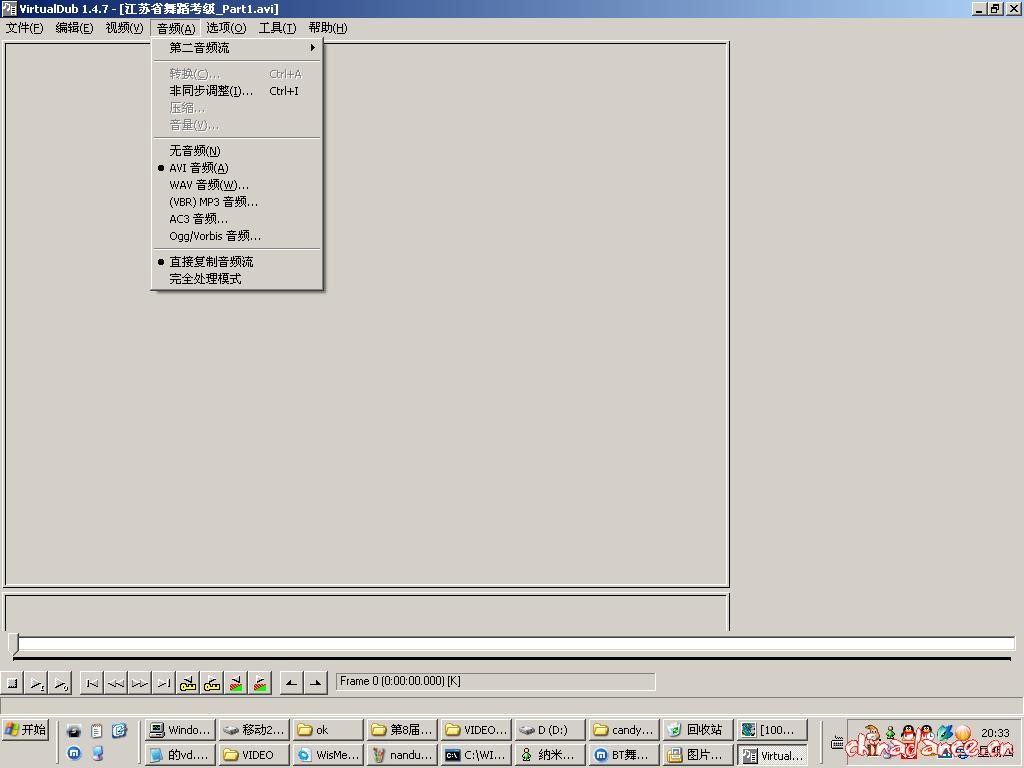Choose AVI 音频 as audio source
The height and width of the screenshot is (768, 1024).
(199, 168)
